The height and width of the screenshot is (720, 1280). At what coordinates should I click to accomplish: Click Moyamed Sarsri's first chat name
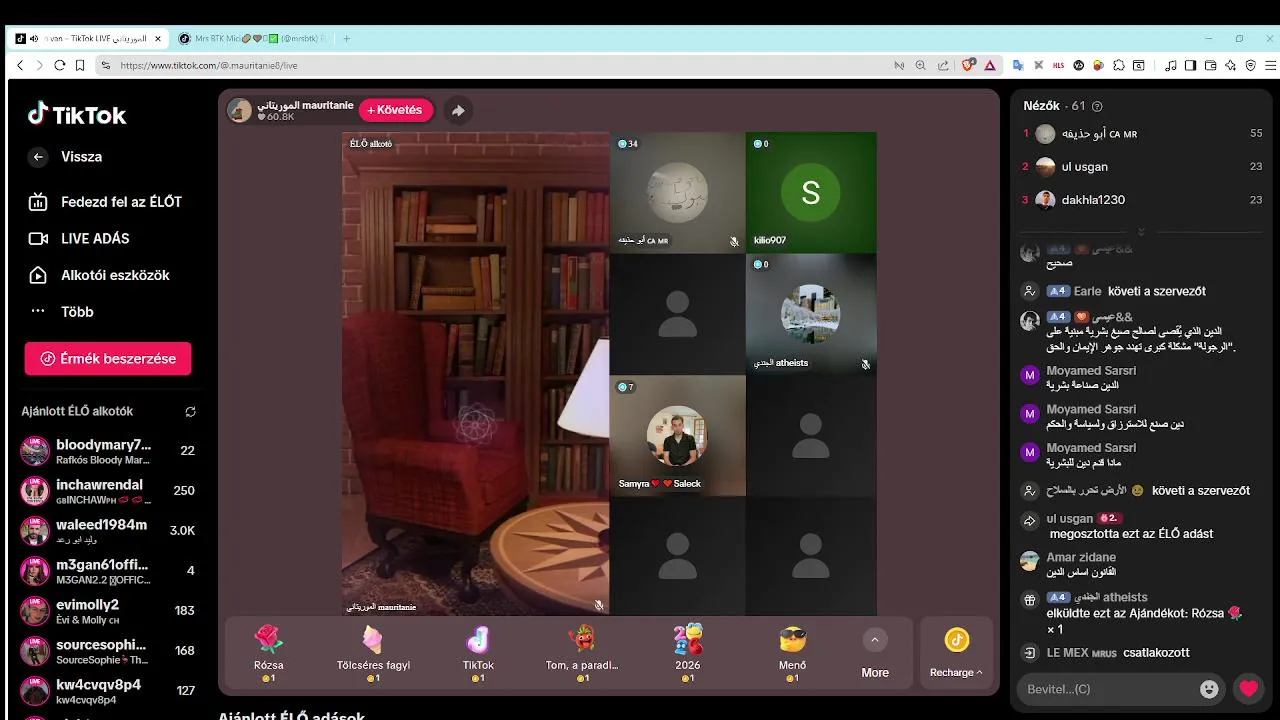tap(1091, 371)
